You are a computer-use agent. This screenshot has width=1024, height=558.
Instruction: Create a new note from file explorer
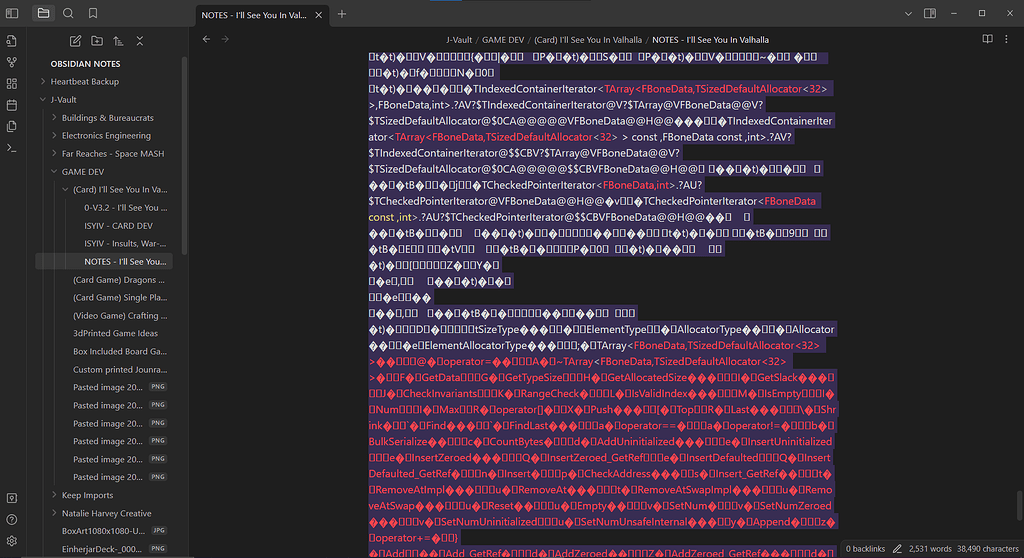point(75,41)
